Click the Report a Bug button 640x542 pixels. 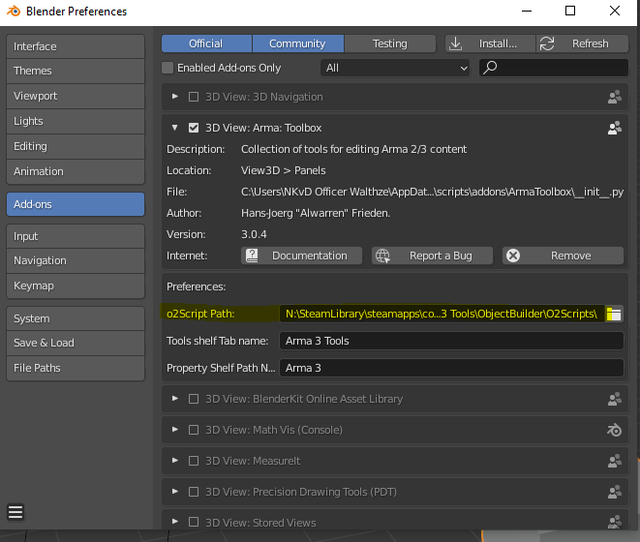coord(432,256)
